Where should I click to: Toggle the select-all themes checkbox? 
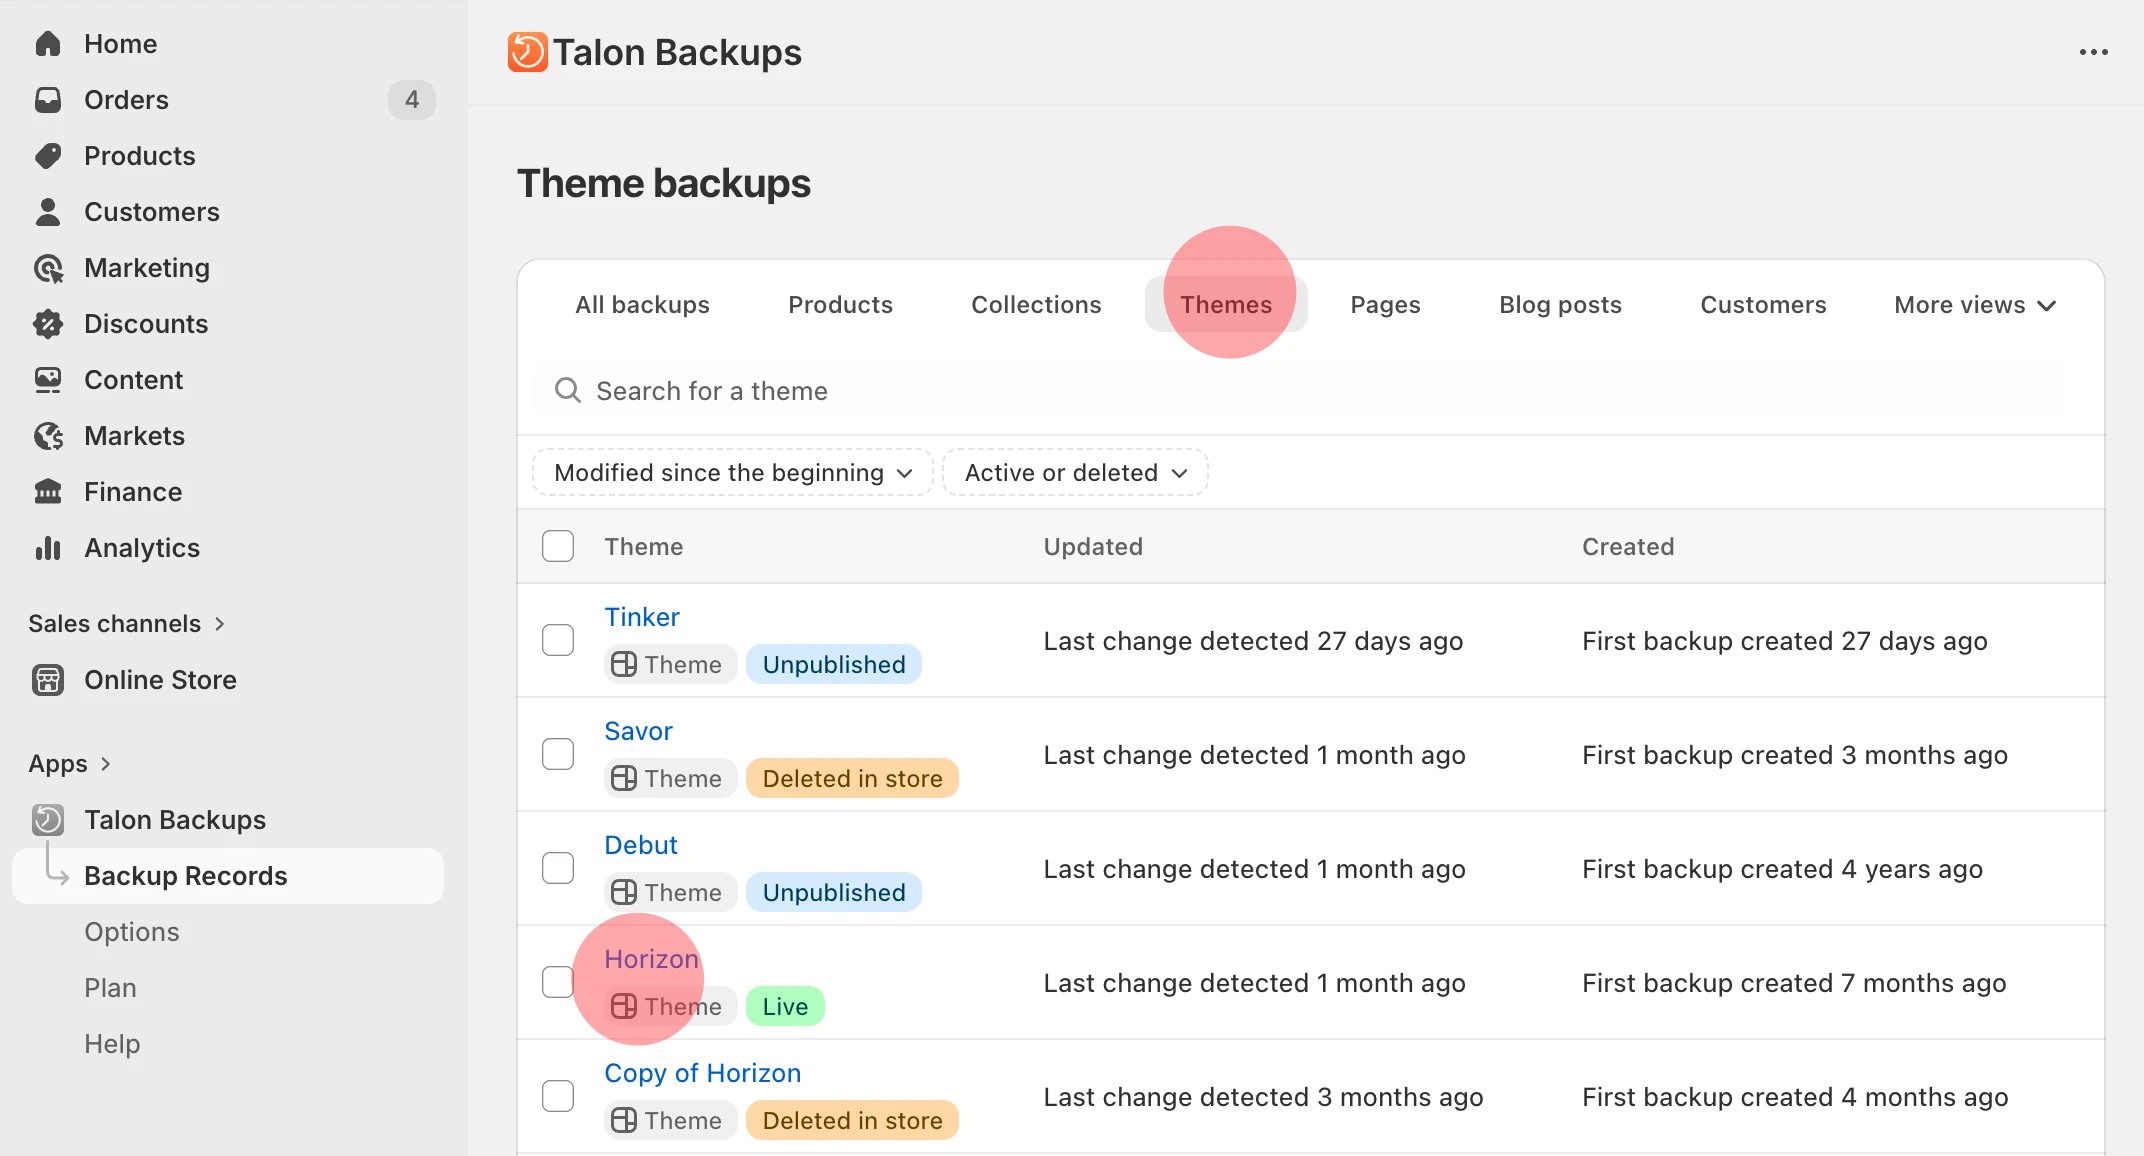click(x=558, y=546)
